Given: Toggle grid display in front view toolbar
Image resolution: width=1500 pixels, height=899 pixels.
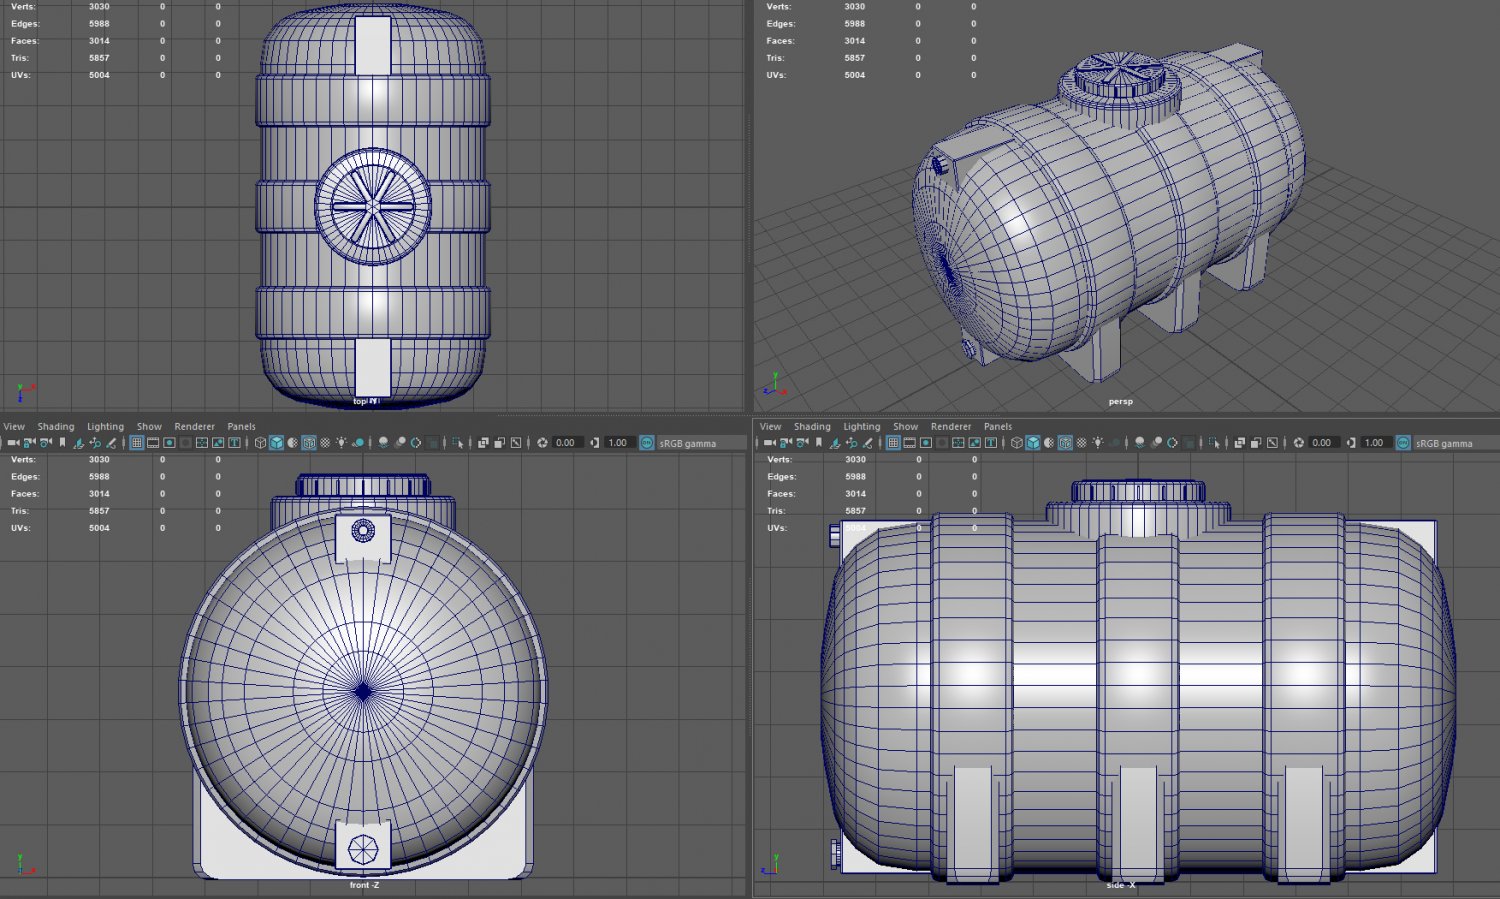Looking at the screenshot, I should pos(137,443).
